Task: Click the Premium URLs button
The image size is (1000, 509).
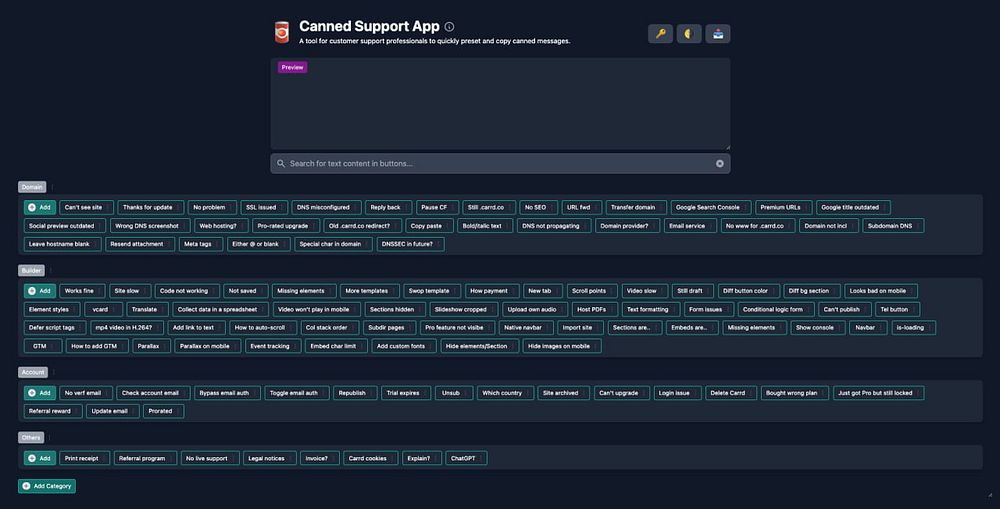Action: (x=783, y=207)
